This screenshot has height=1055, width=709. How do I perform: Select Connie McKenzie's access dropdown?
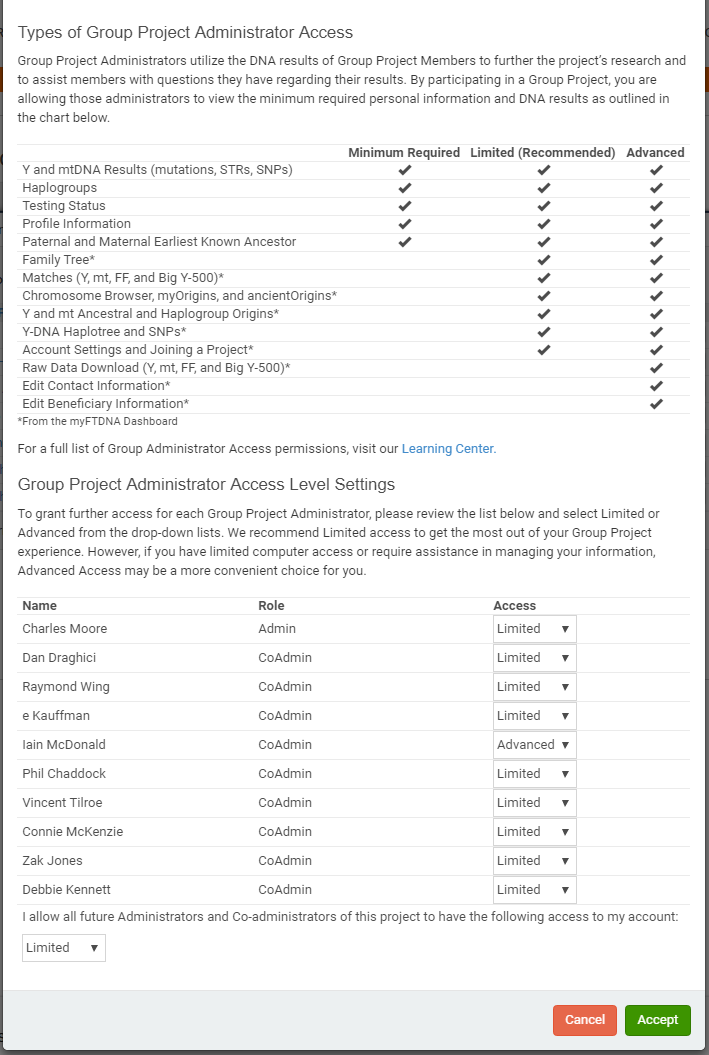(x=534, y=832)
